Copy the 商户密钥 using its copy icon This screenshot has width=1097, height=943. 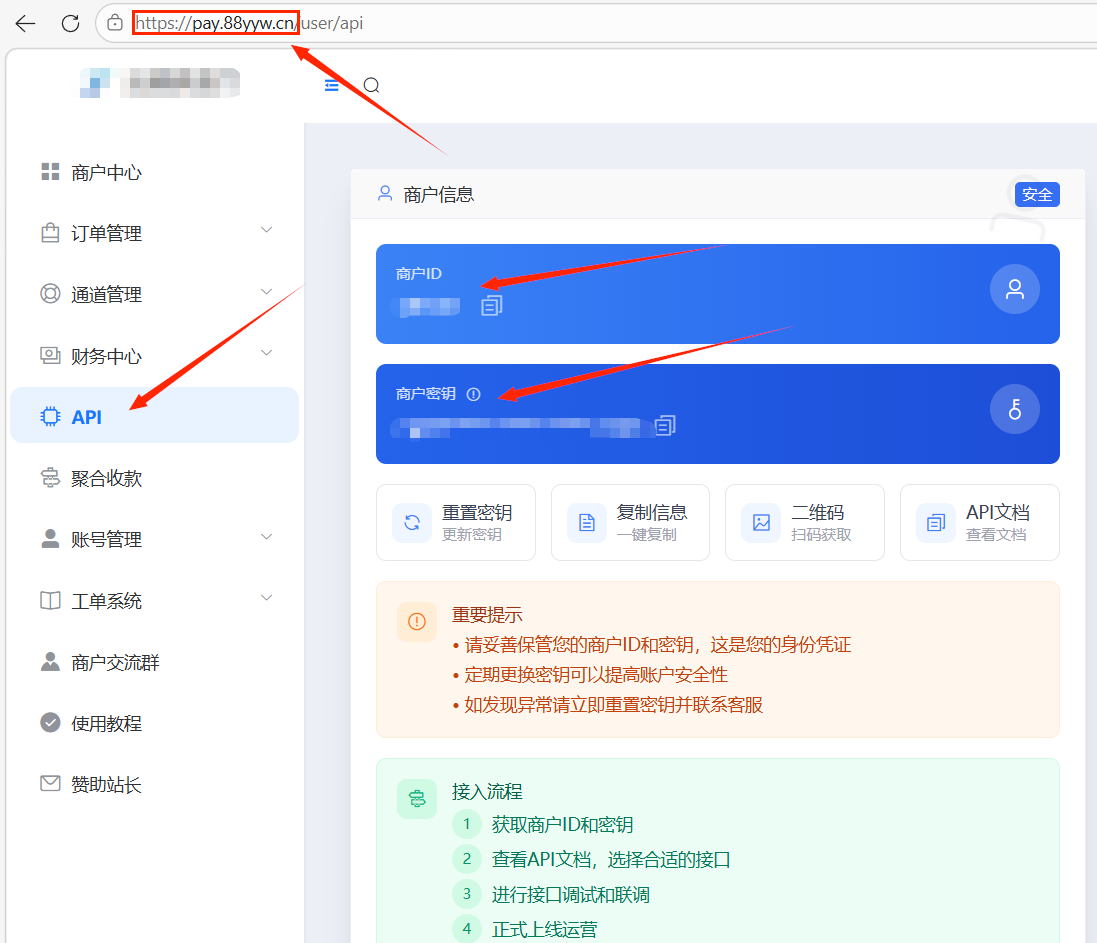665,426
